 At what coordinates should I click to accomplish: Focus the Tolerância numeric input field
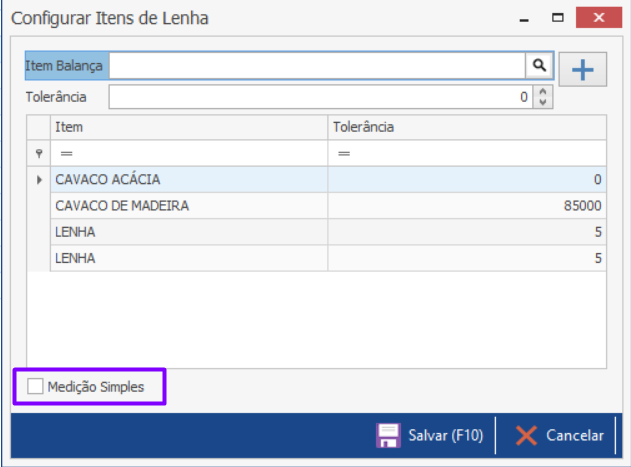tap(321, 97)
